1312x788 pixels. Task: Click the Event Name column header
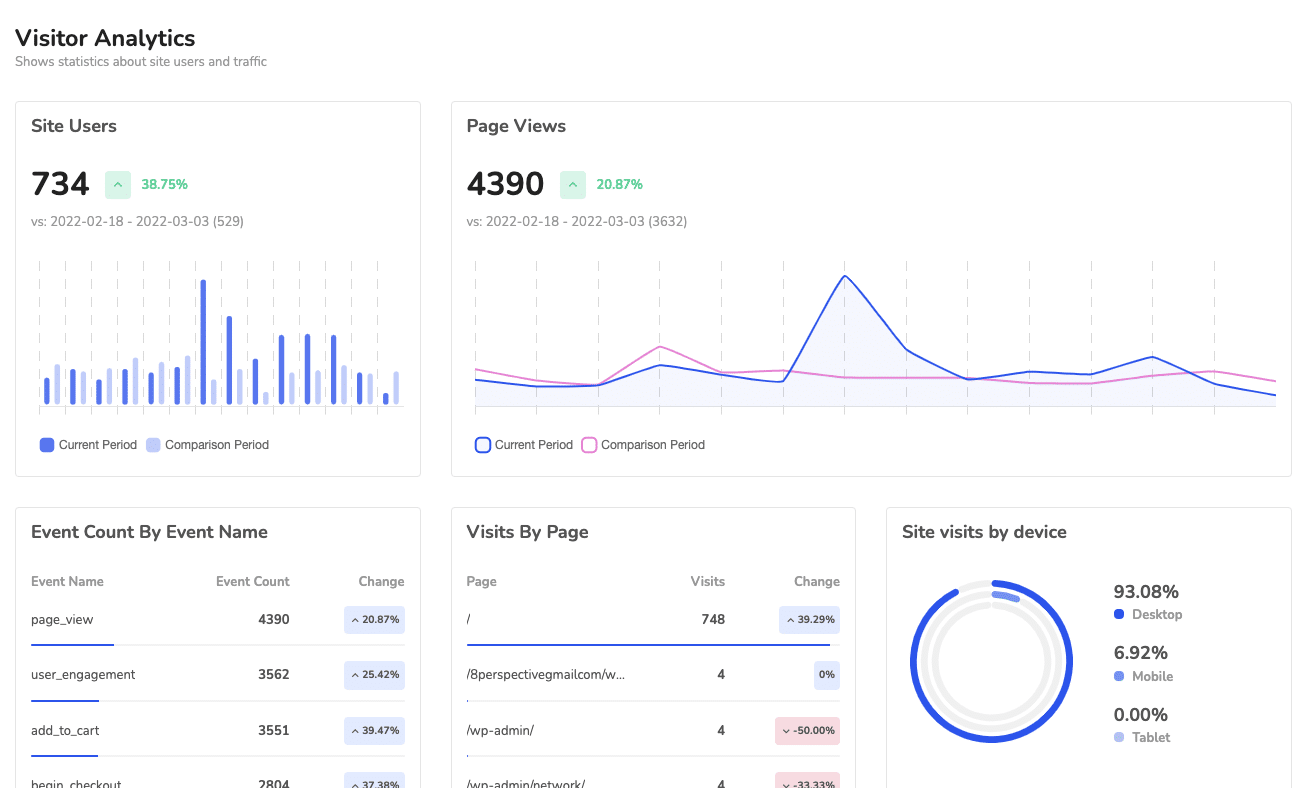(x=67, y=581)
